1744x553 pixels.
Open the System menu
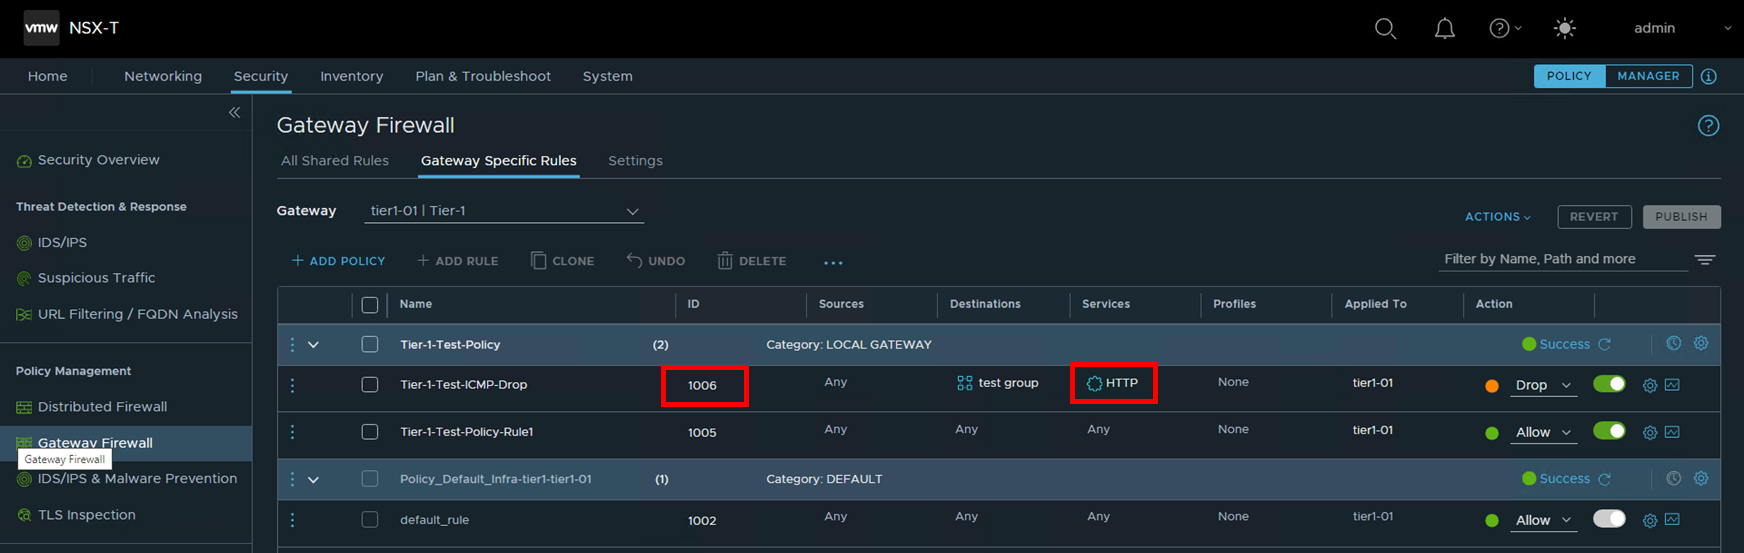pyautogui.click(x=607, y=76)
